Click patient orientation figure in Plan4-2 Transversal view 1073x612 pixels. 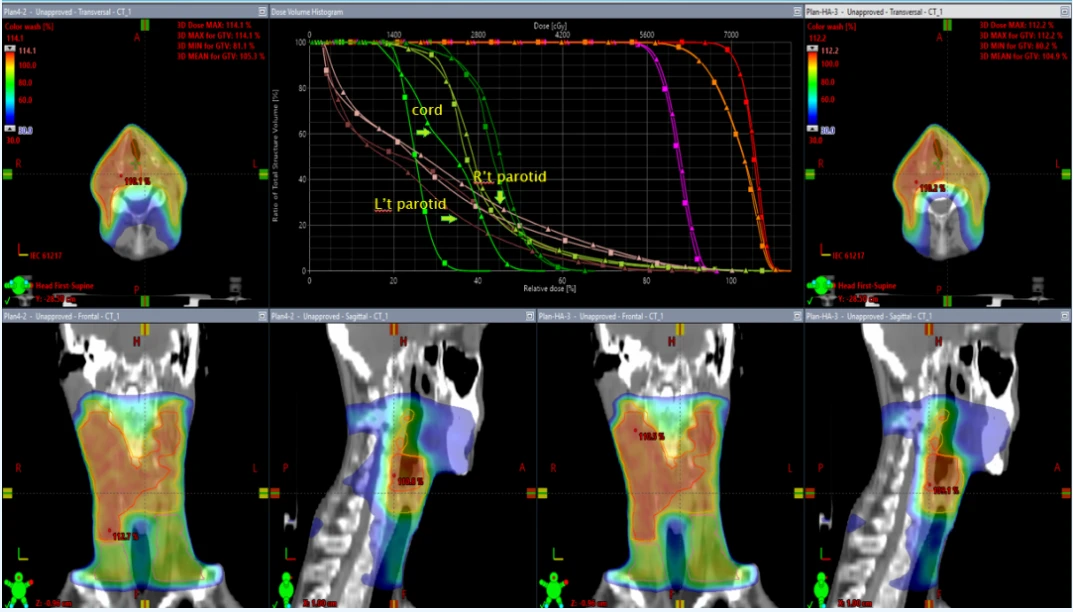click(x=17, y=287)
